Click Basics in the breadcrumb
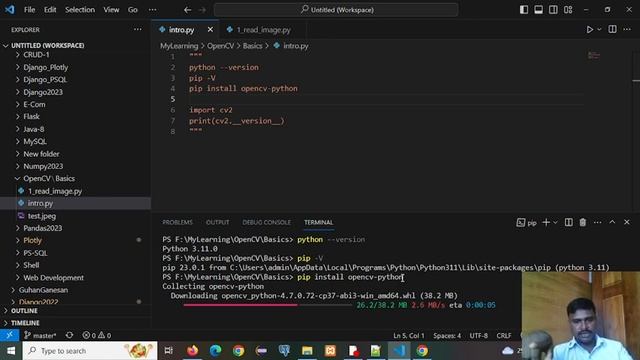Image resolution: width=640 pixels, height=360 pixels. tap(252, 46)
